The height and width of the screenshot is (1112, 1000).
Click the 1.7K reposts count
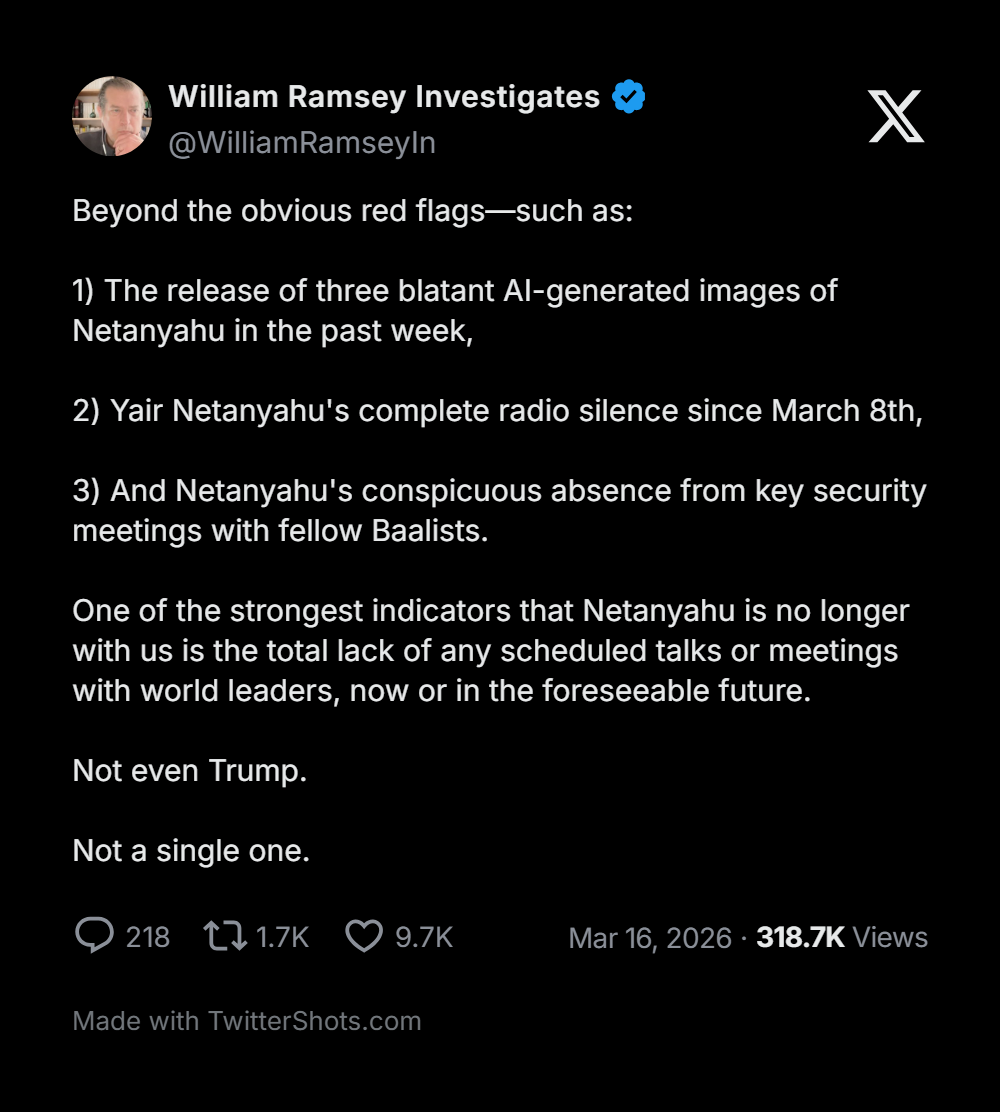point(282,937)
